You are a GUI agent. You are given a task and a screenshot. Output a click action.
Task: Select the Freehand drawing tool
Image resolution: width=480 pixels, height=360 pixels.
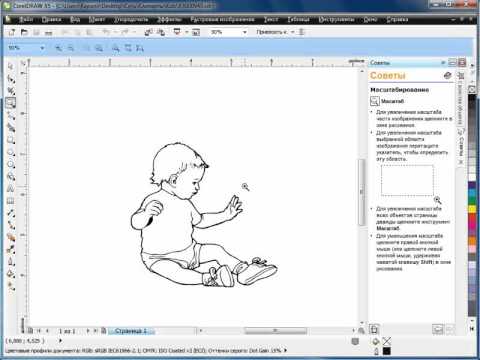pyautogui.click(x=11, y=115)
